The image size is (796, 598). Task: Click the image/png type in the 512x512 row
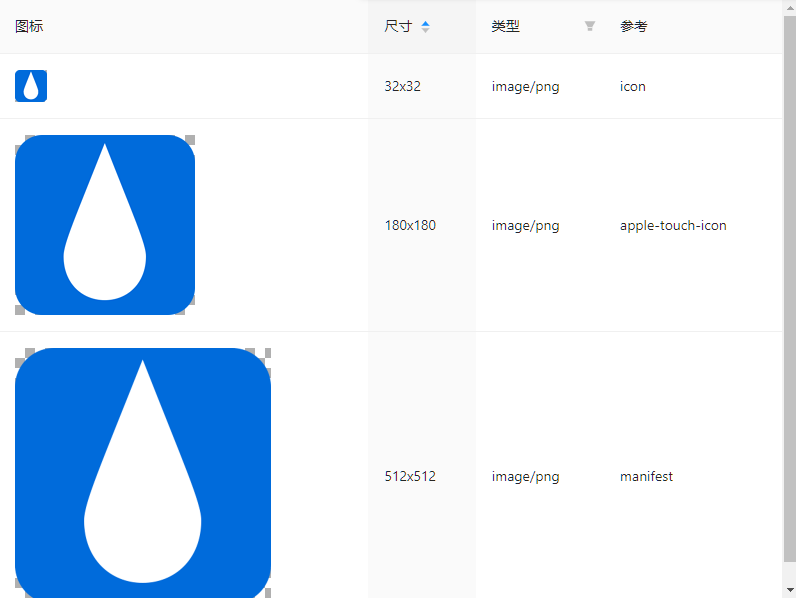[x=525, y=477]
